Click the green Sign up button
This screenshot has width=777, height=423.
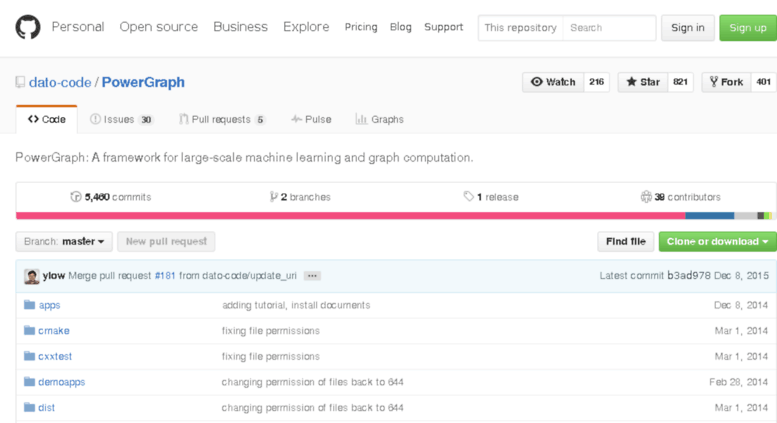pos(748,28)
